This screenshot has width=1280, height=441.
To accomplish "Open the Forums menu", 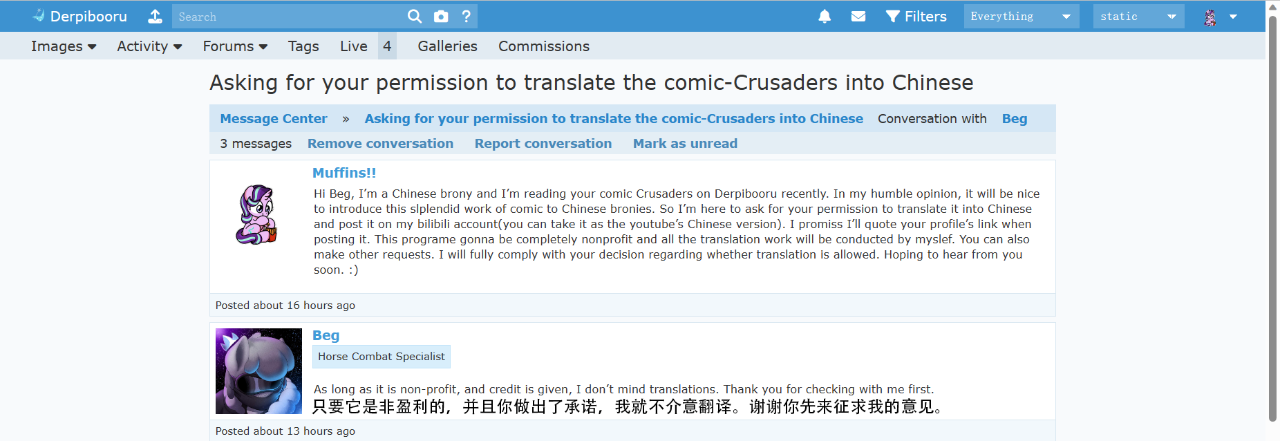I will (235, 46).
